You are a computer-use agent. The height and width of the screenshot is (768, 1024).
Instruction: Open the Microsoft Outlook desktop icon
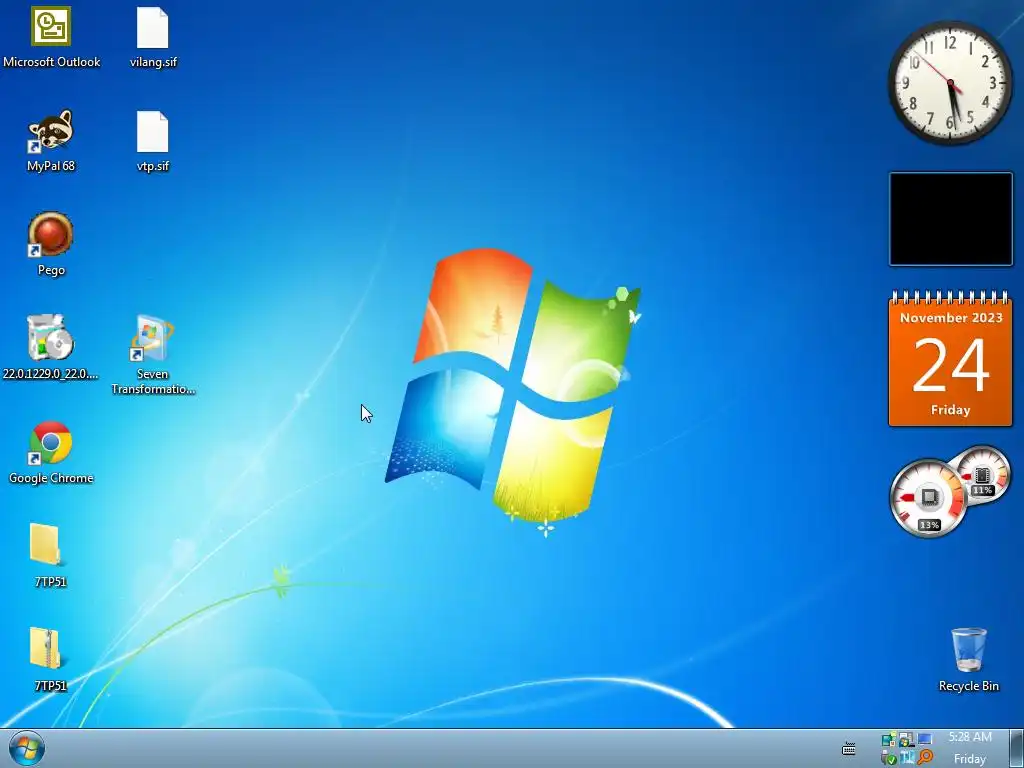[x=51, y=37]
